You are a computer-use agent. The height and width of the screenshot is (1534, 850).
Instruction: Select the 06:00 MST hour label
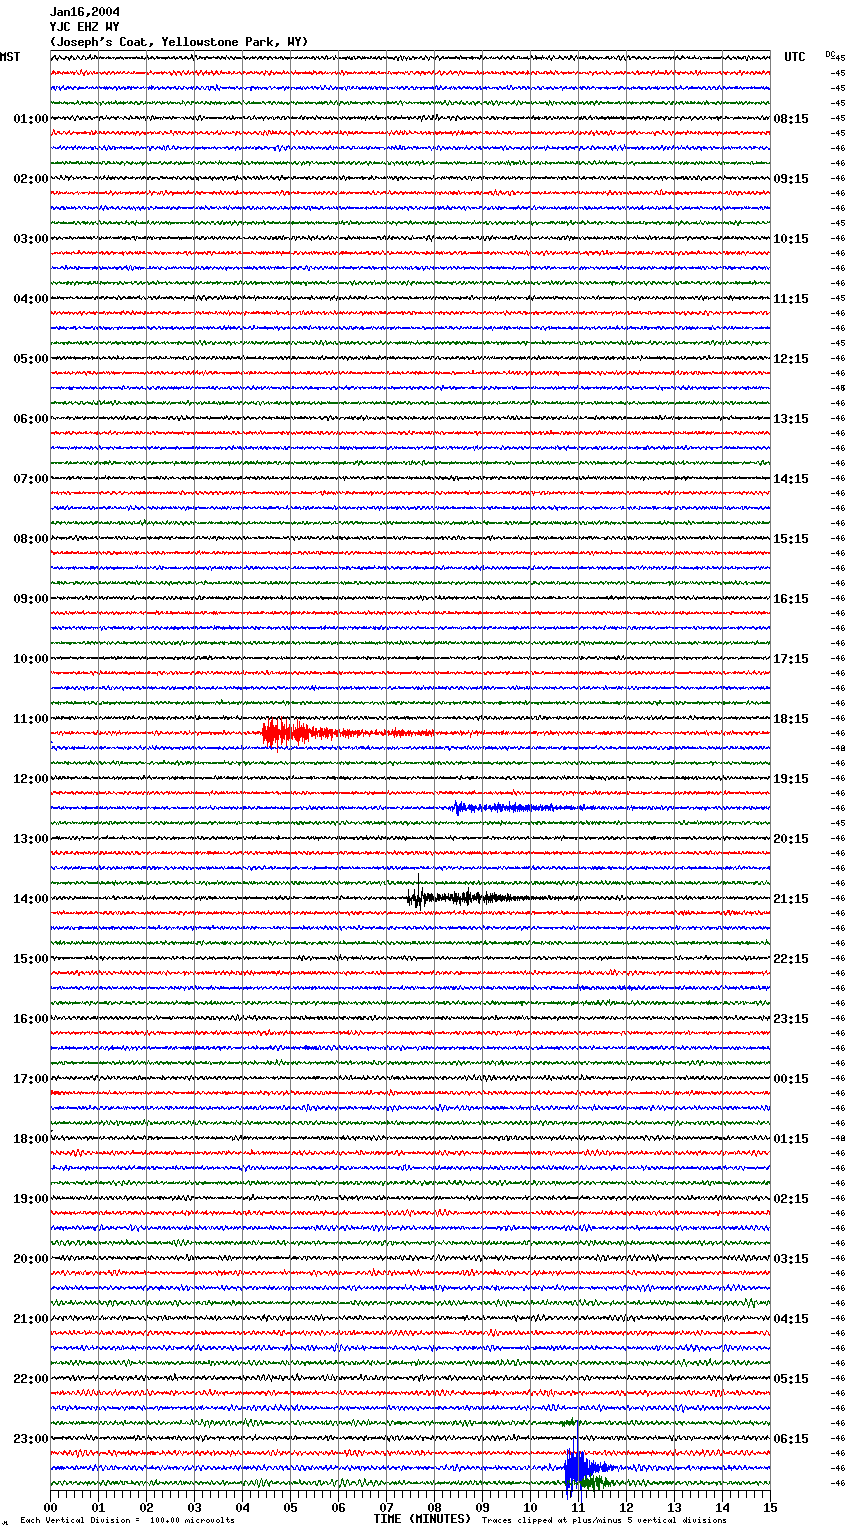(x=31, y=419)
